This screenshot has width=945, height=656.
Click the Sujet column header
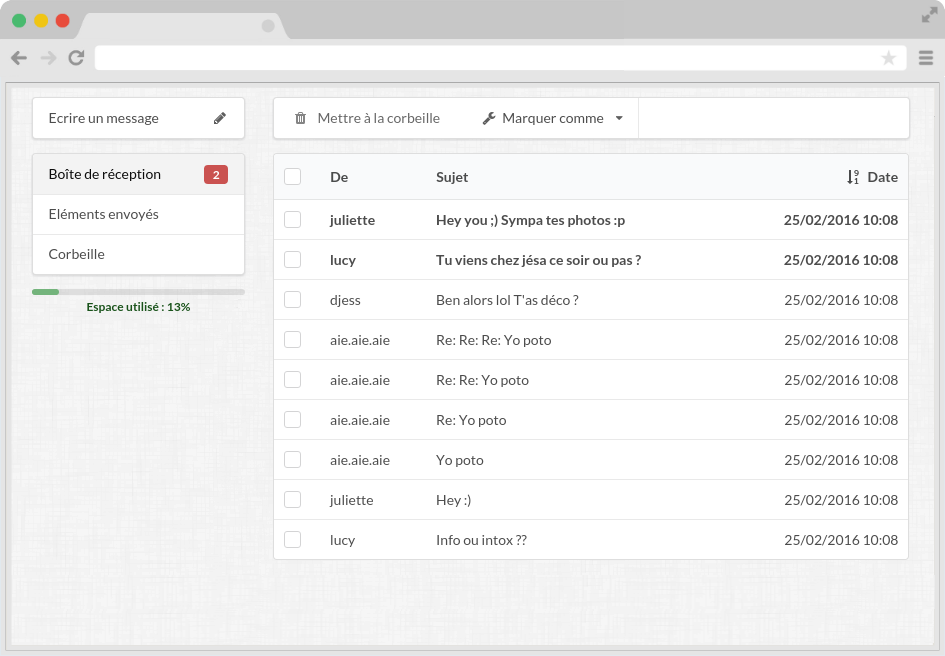coord(452,177)
